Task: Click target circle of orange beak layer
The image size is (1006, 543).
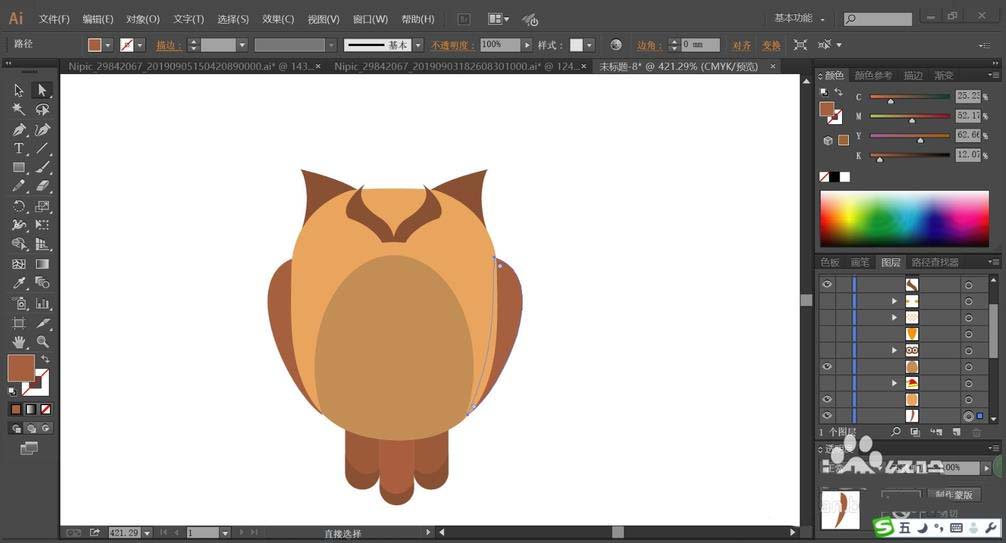Action: [969, 334]
